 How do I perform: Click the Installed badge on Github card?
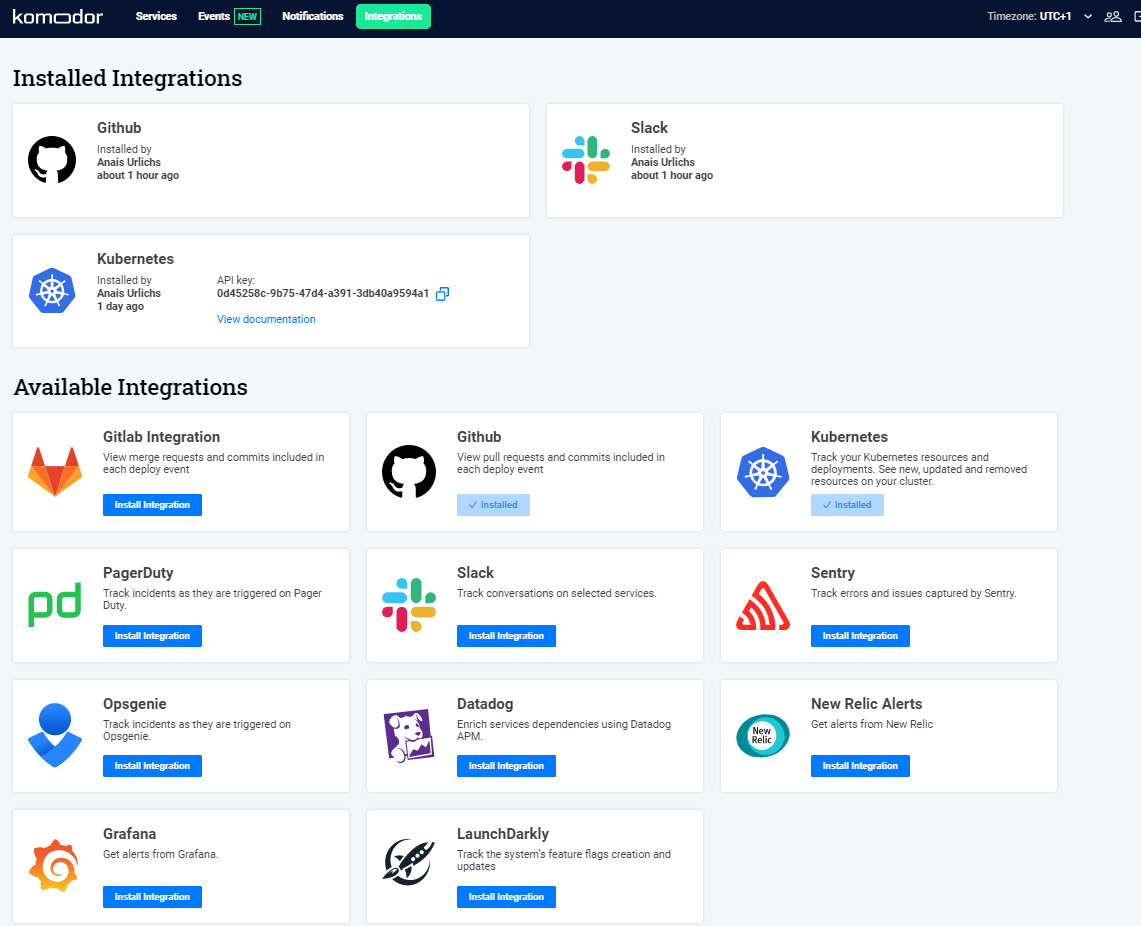493,505
